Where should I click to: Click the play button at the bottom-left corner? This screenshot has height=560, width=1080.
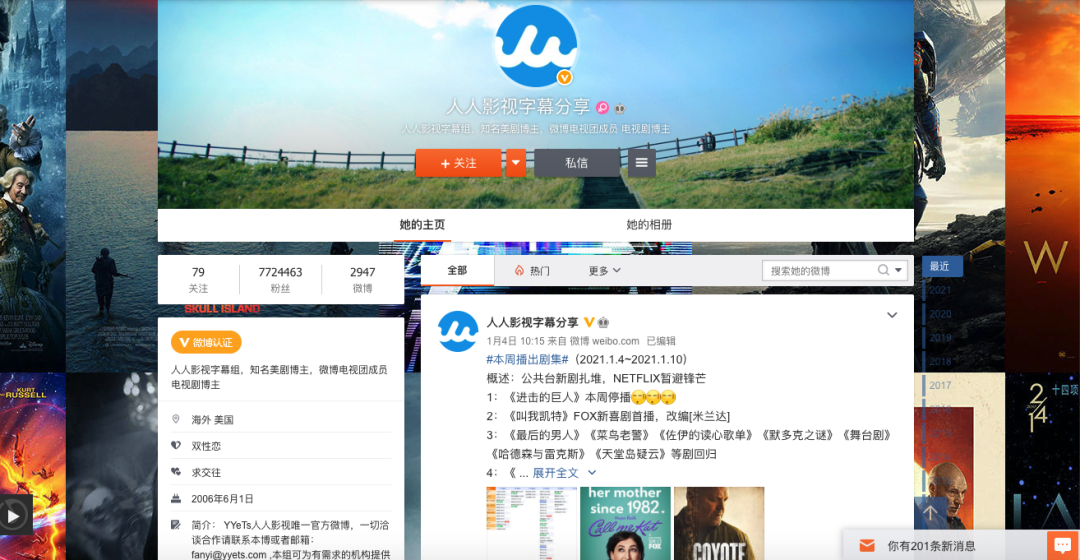pos(14,515)
